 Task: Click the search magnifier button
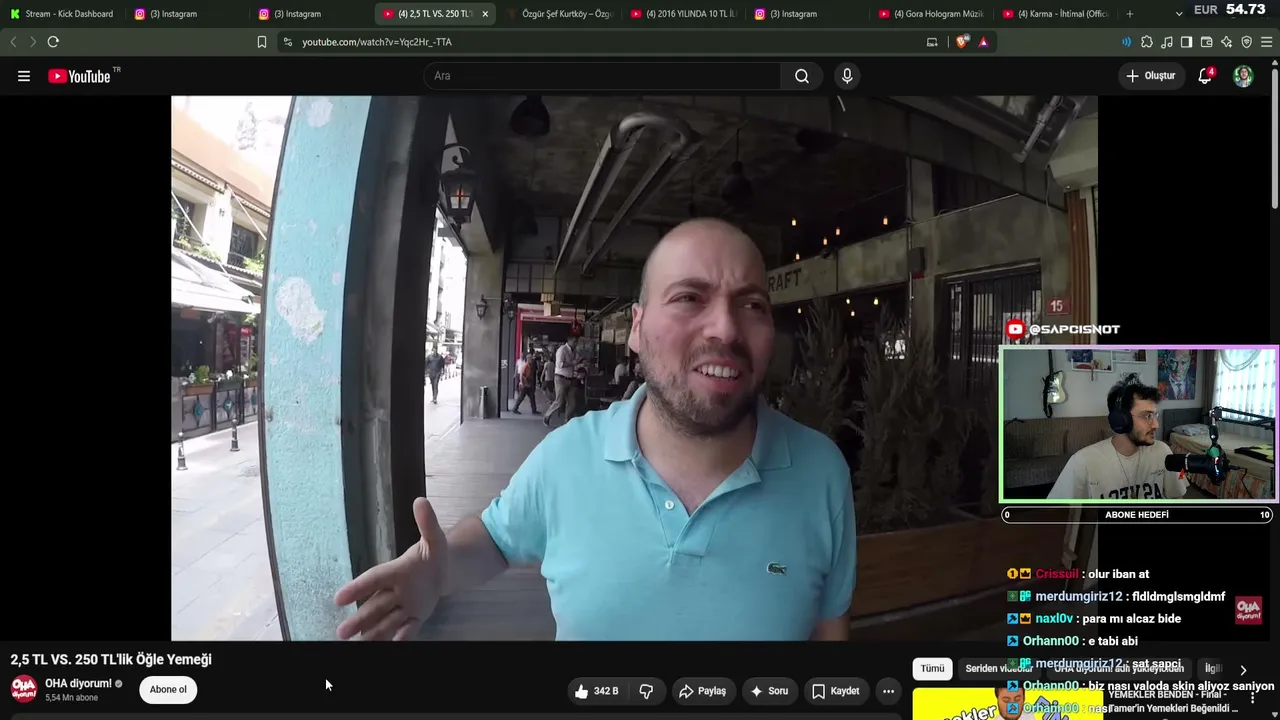(x=802, y=76)
